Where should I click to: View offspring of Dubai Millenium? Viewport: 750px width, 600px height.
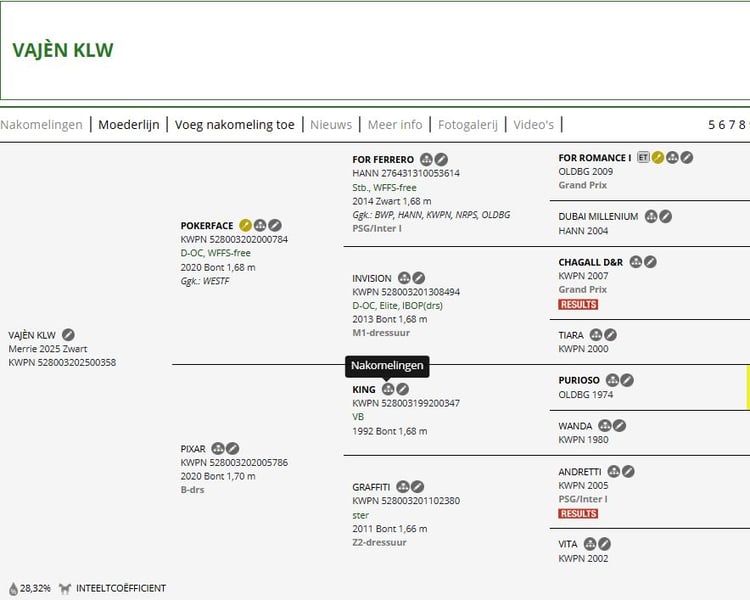[x=651, y=217]
